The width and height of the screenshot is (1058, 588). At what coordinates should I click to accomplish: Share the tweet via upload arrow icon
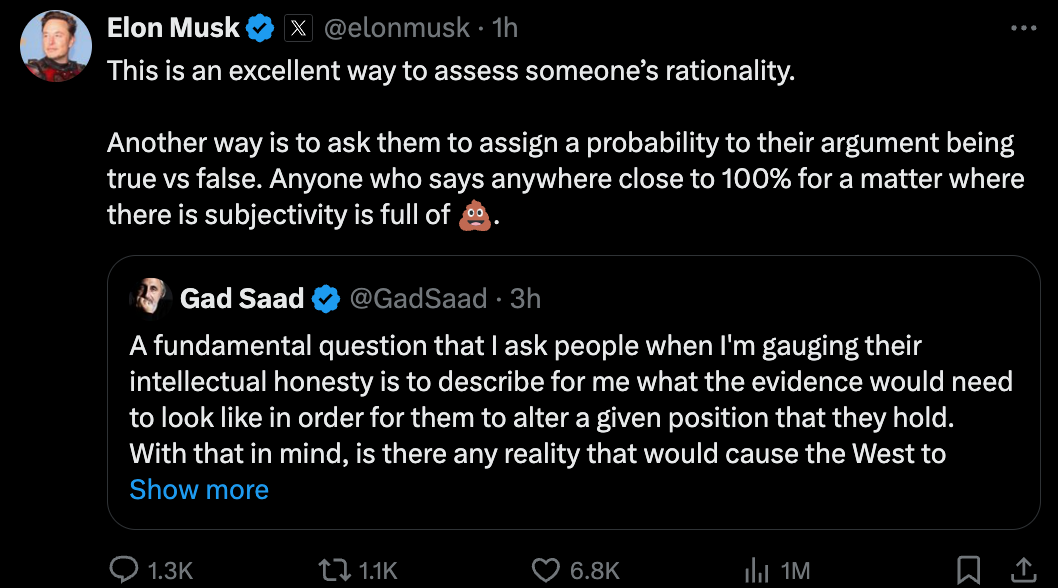[1023, 570]
